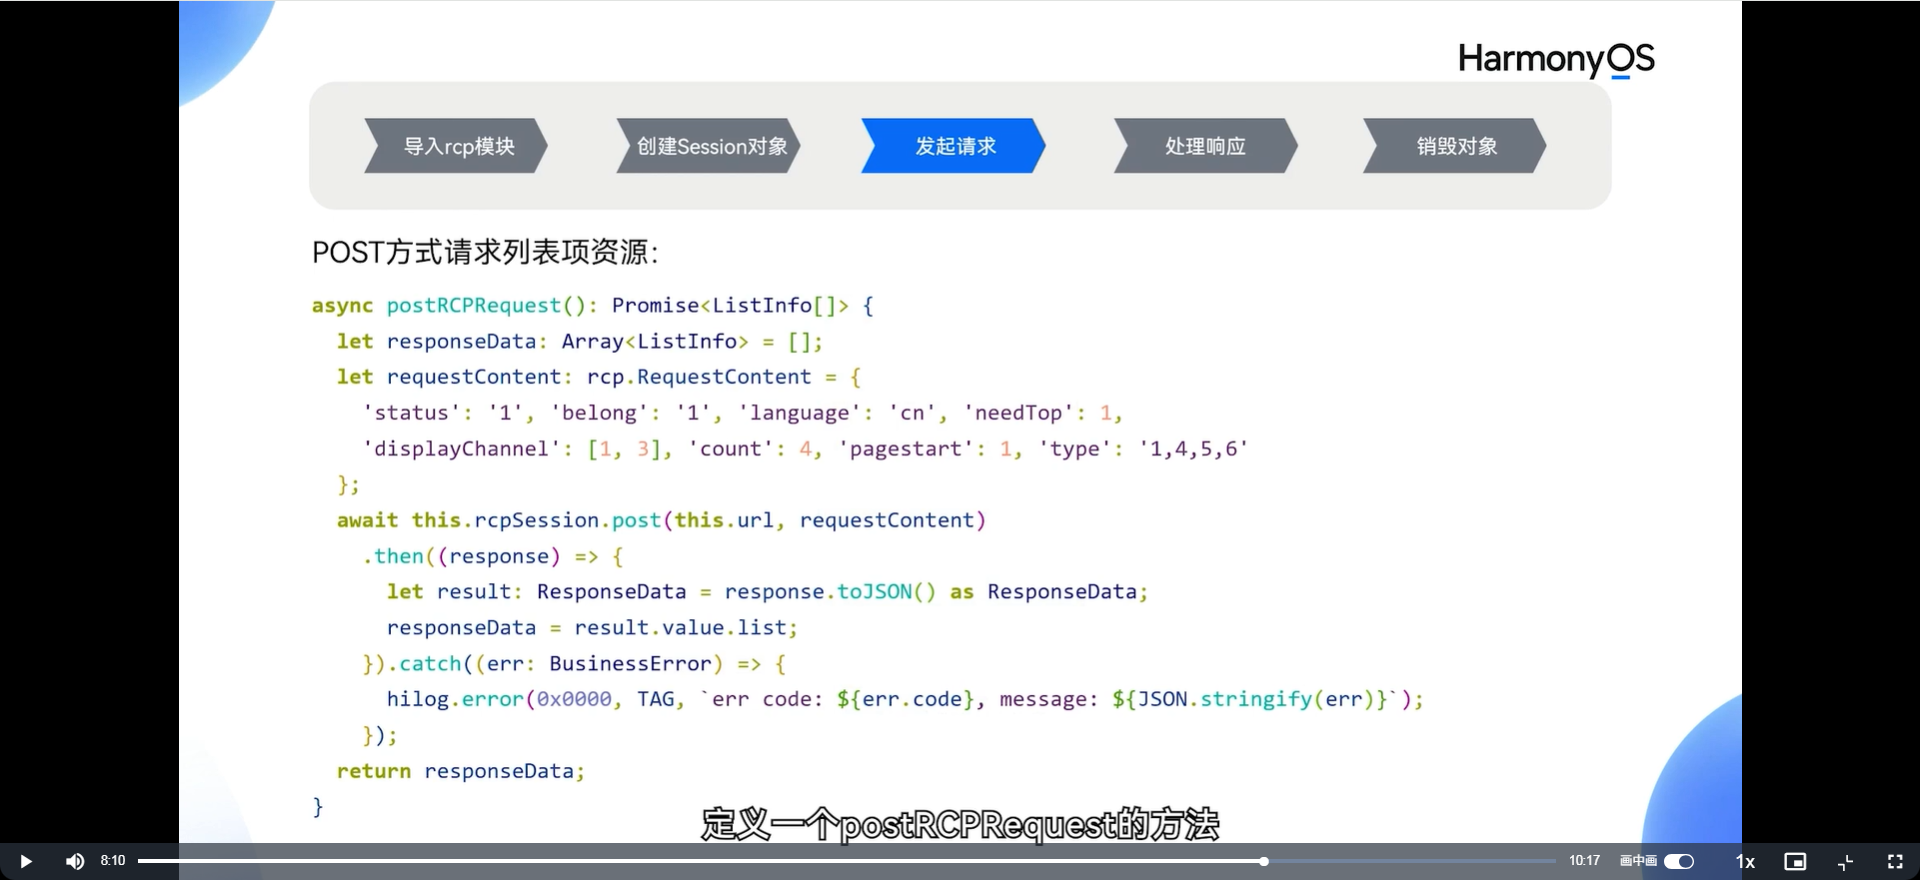Click the 'await this.rcpSession.post' line
1920x880 pixels.
coord(661,520)
